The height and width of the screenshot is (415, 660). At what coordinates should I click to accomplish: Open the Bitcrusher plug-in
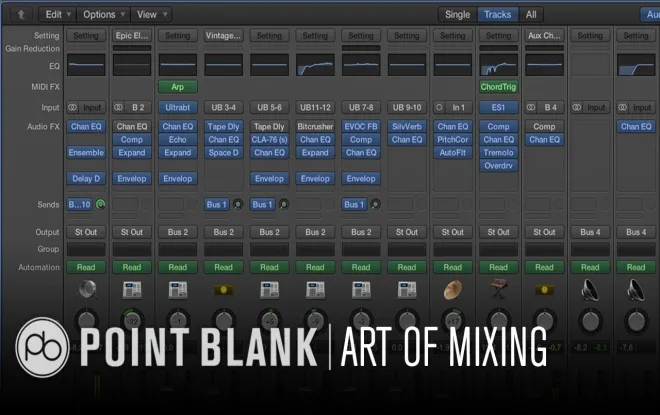[315, 127]
